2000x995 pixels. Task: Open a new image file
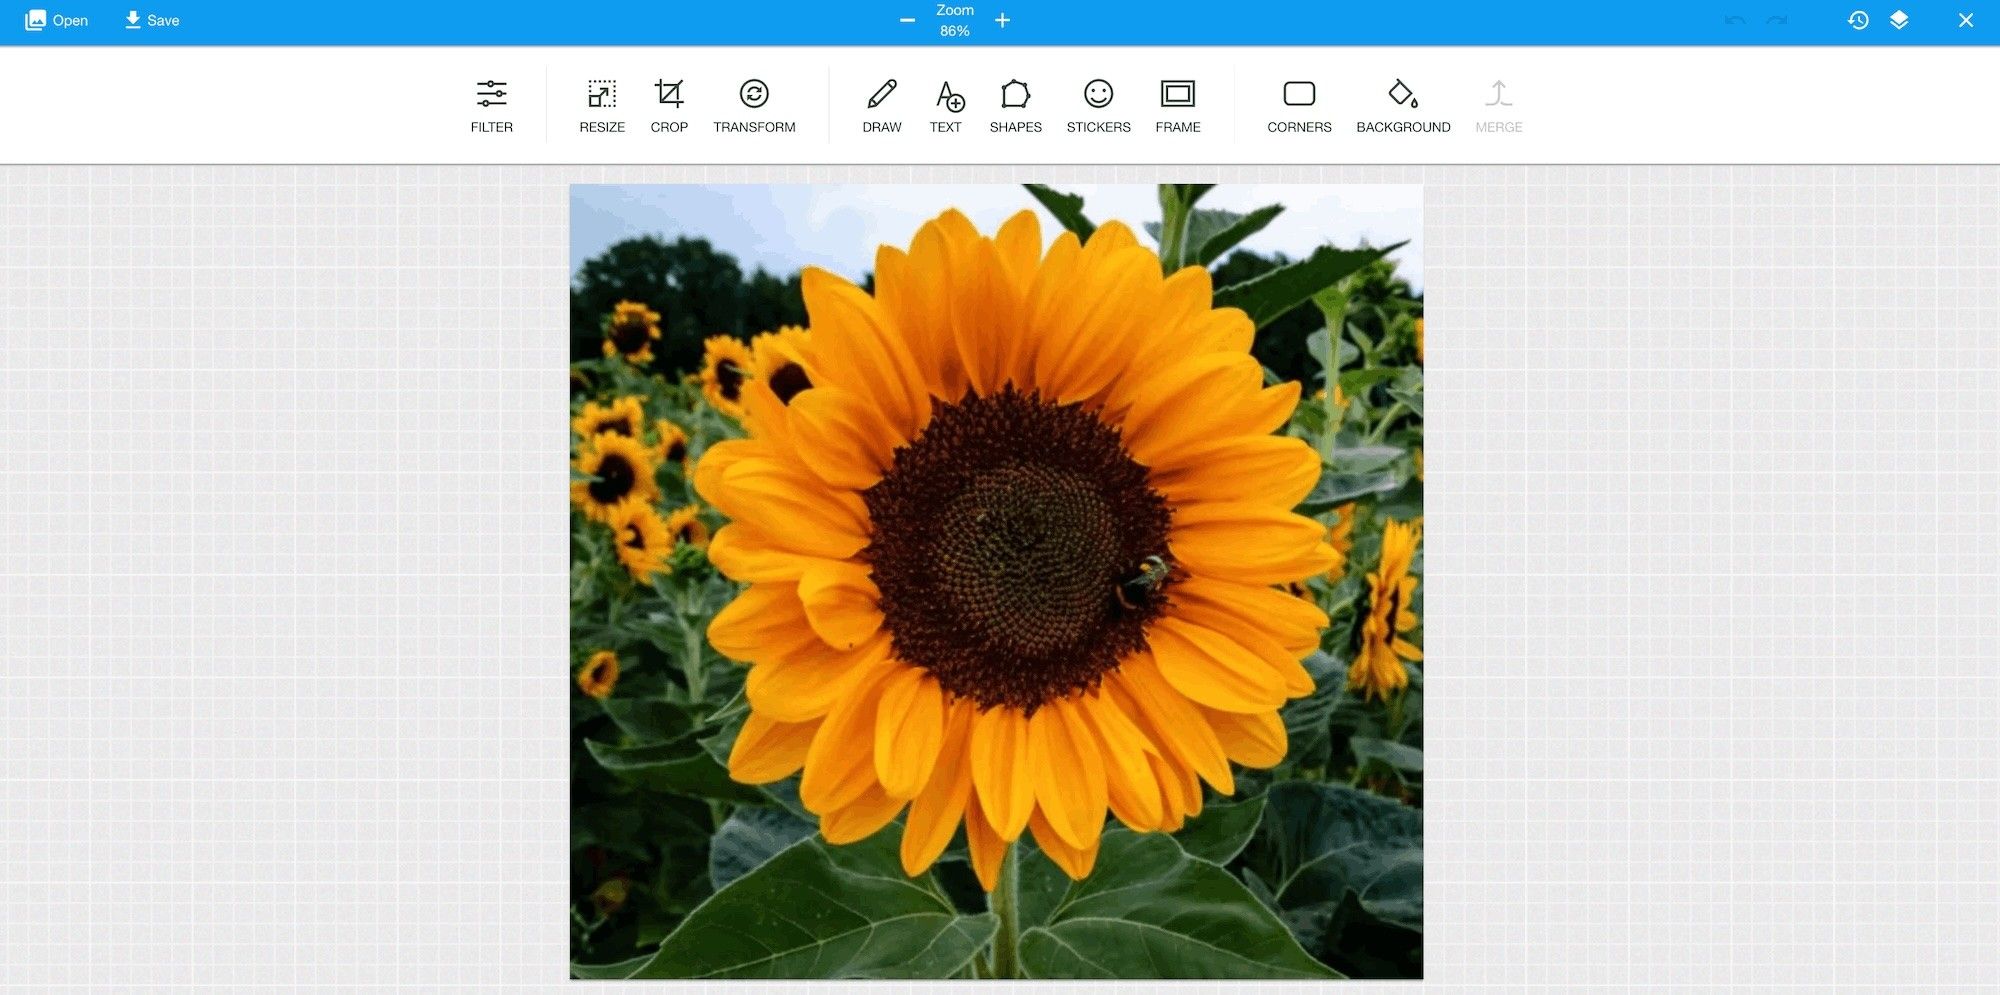click(x=57, y=20)
